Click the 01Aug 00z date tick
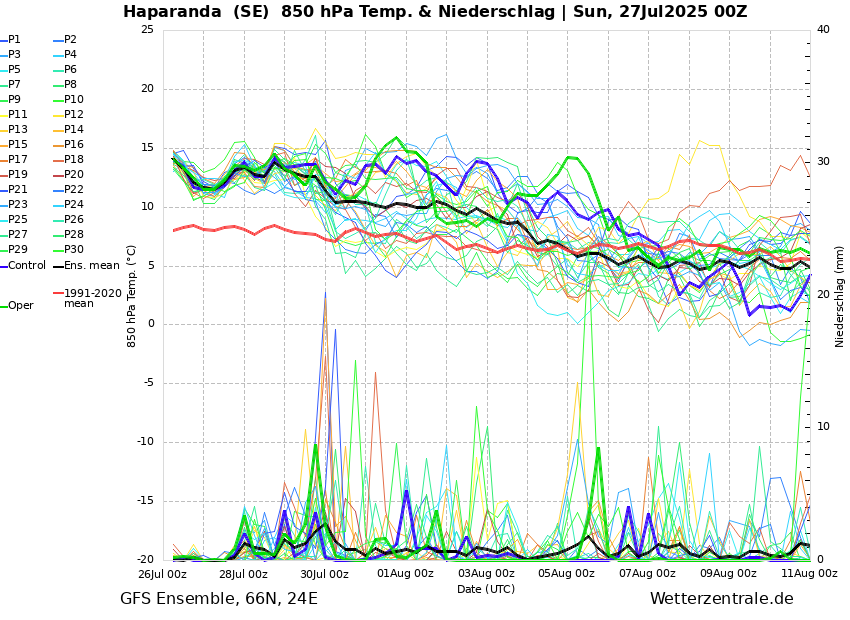 pyautogui.click(x=405, y=574)
